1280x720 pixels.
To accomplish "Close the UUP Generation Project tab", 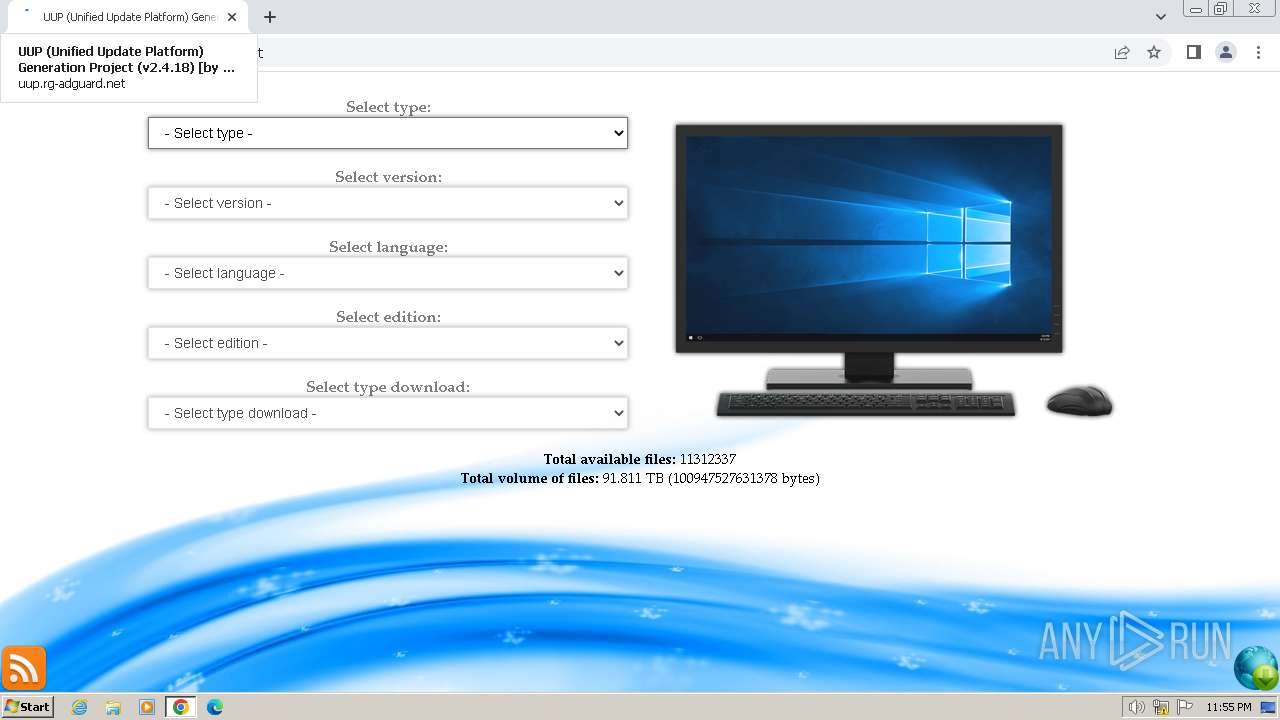I will click(x=232, y=17).
